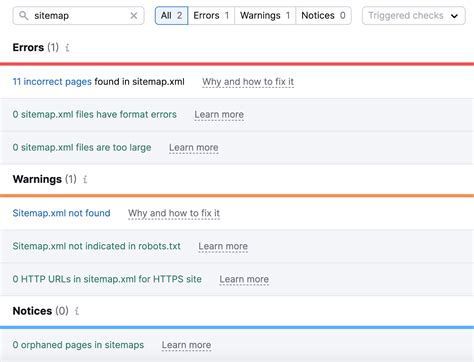Click '0 orphaned pages in sitemaps' text
Image resolution: width=474 pixels, height=362 pixels.
tap(78, 345)
